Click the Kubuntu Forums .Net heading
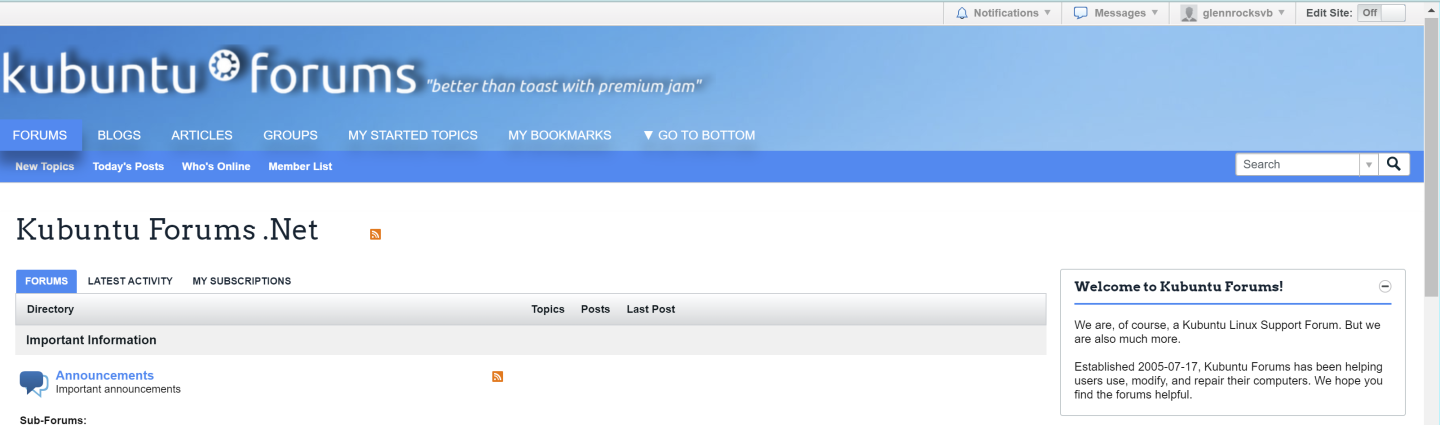Viewport: 1440px width, 425px height. 167,230
